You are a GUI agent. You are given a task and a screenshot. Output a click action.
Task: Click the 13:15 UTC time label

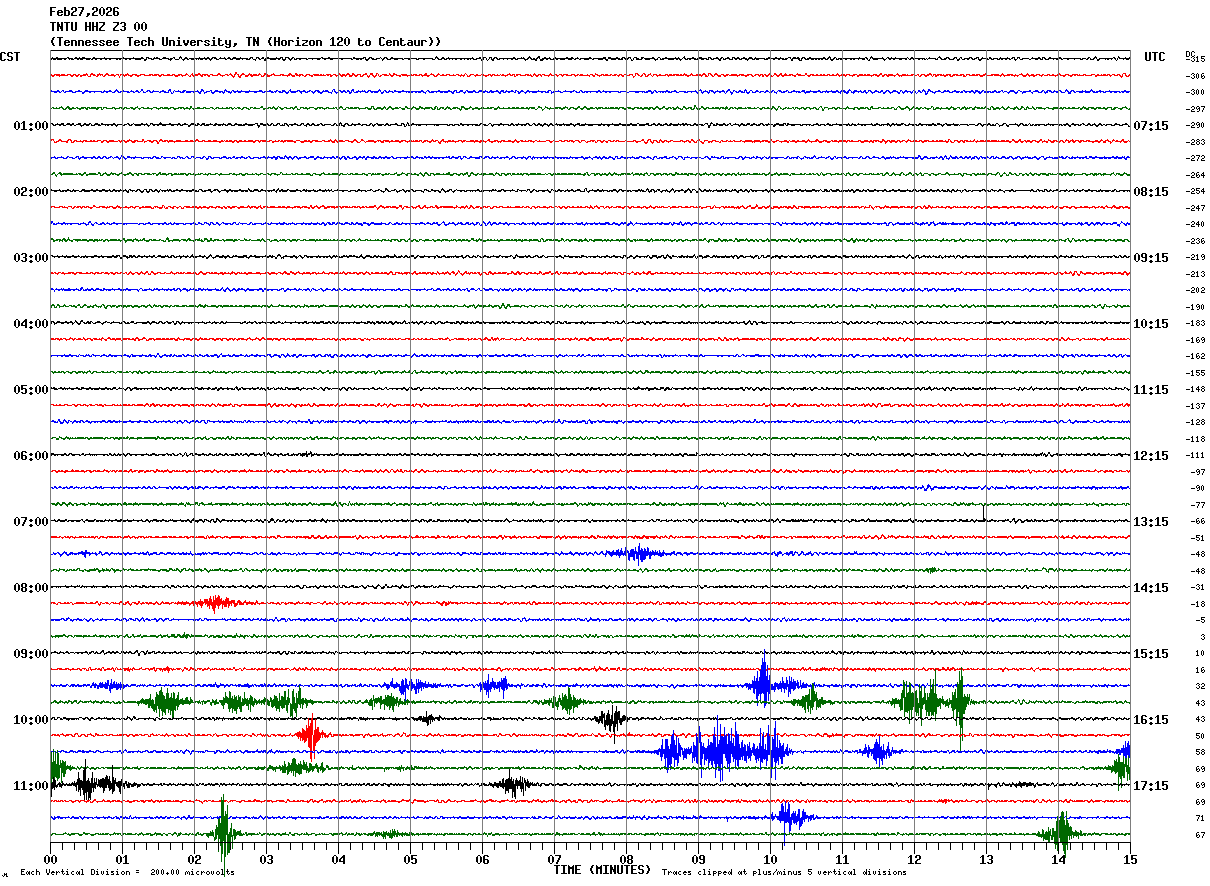click(1151, 522)
